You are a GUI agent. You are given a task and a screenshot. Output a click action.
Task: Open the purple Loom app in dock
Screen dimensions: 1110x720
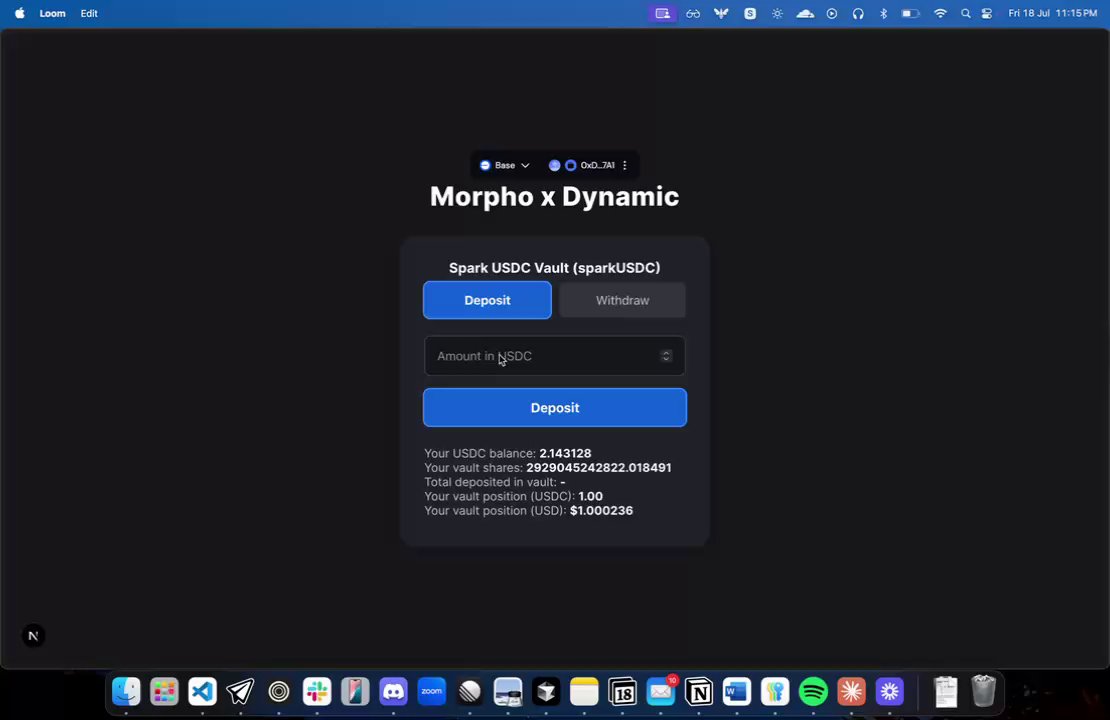coord(890,692)
